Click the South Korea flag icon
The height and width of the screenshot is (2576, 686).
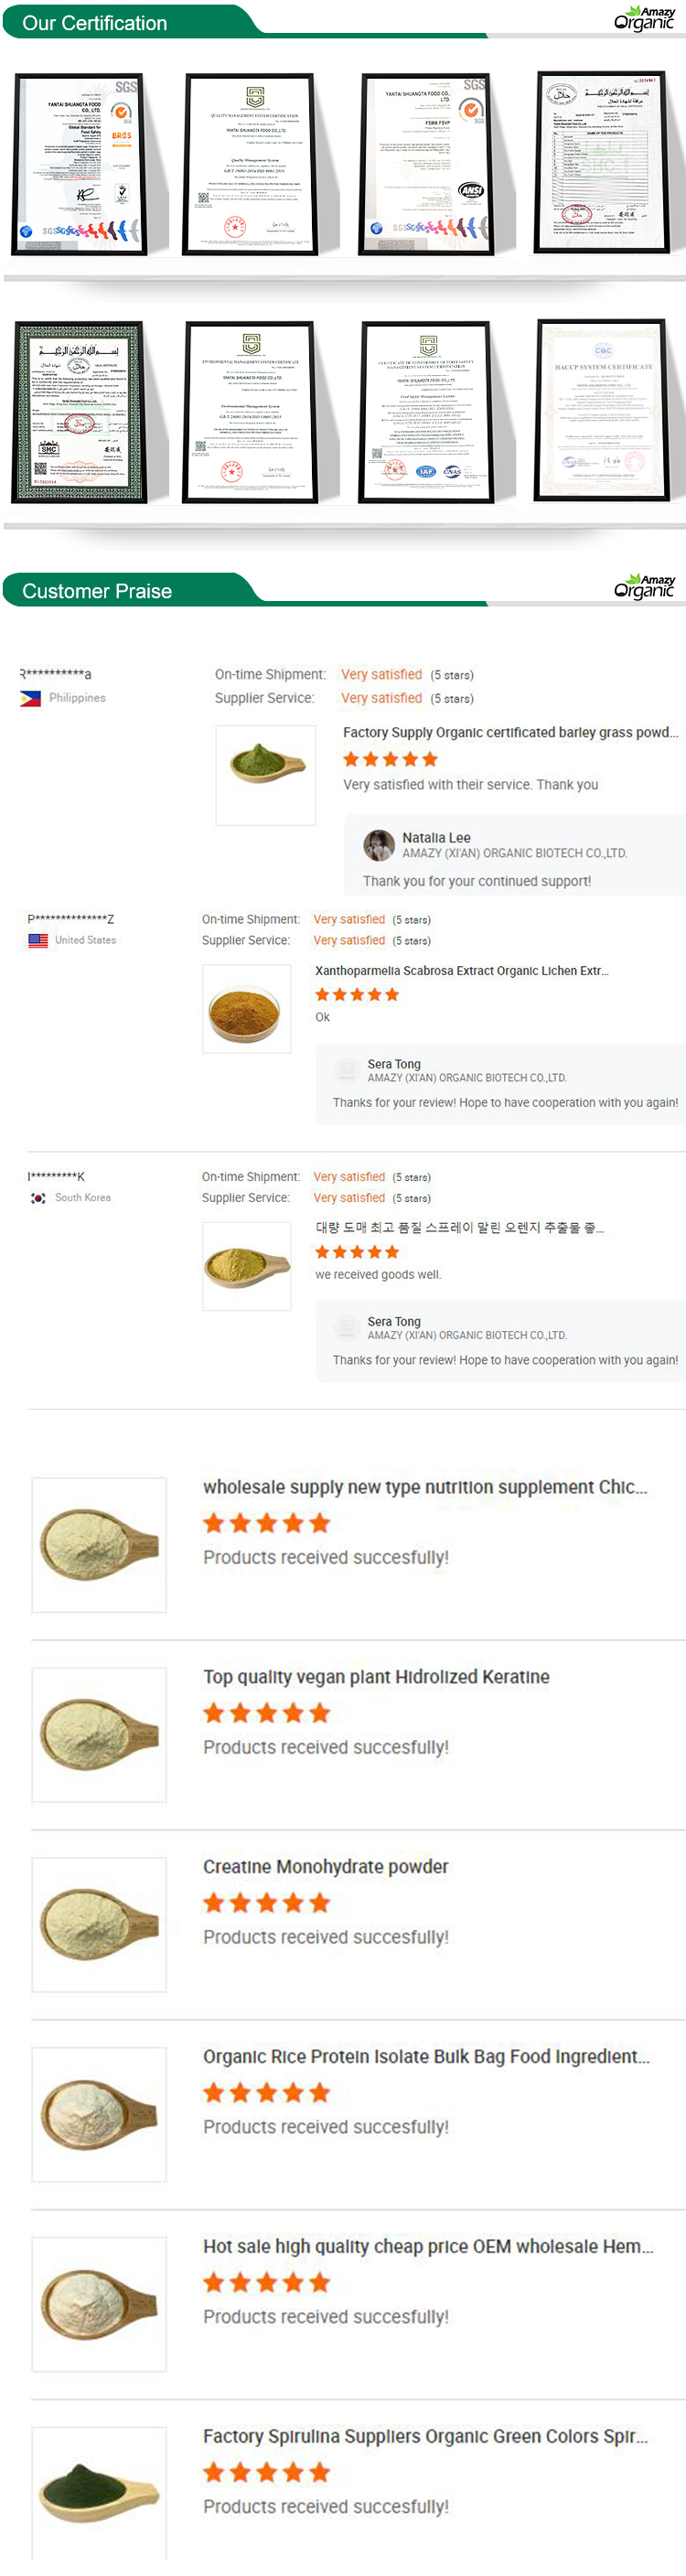point(38,1197)
